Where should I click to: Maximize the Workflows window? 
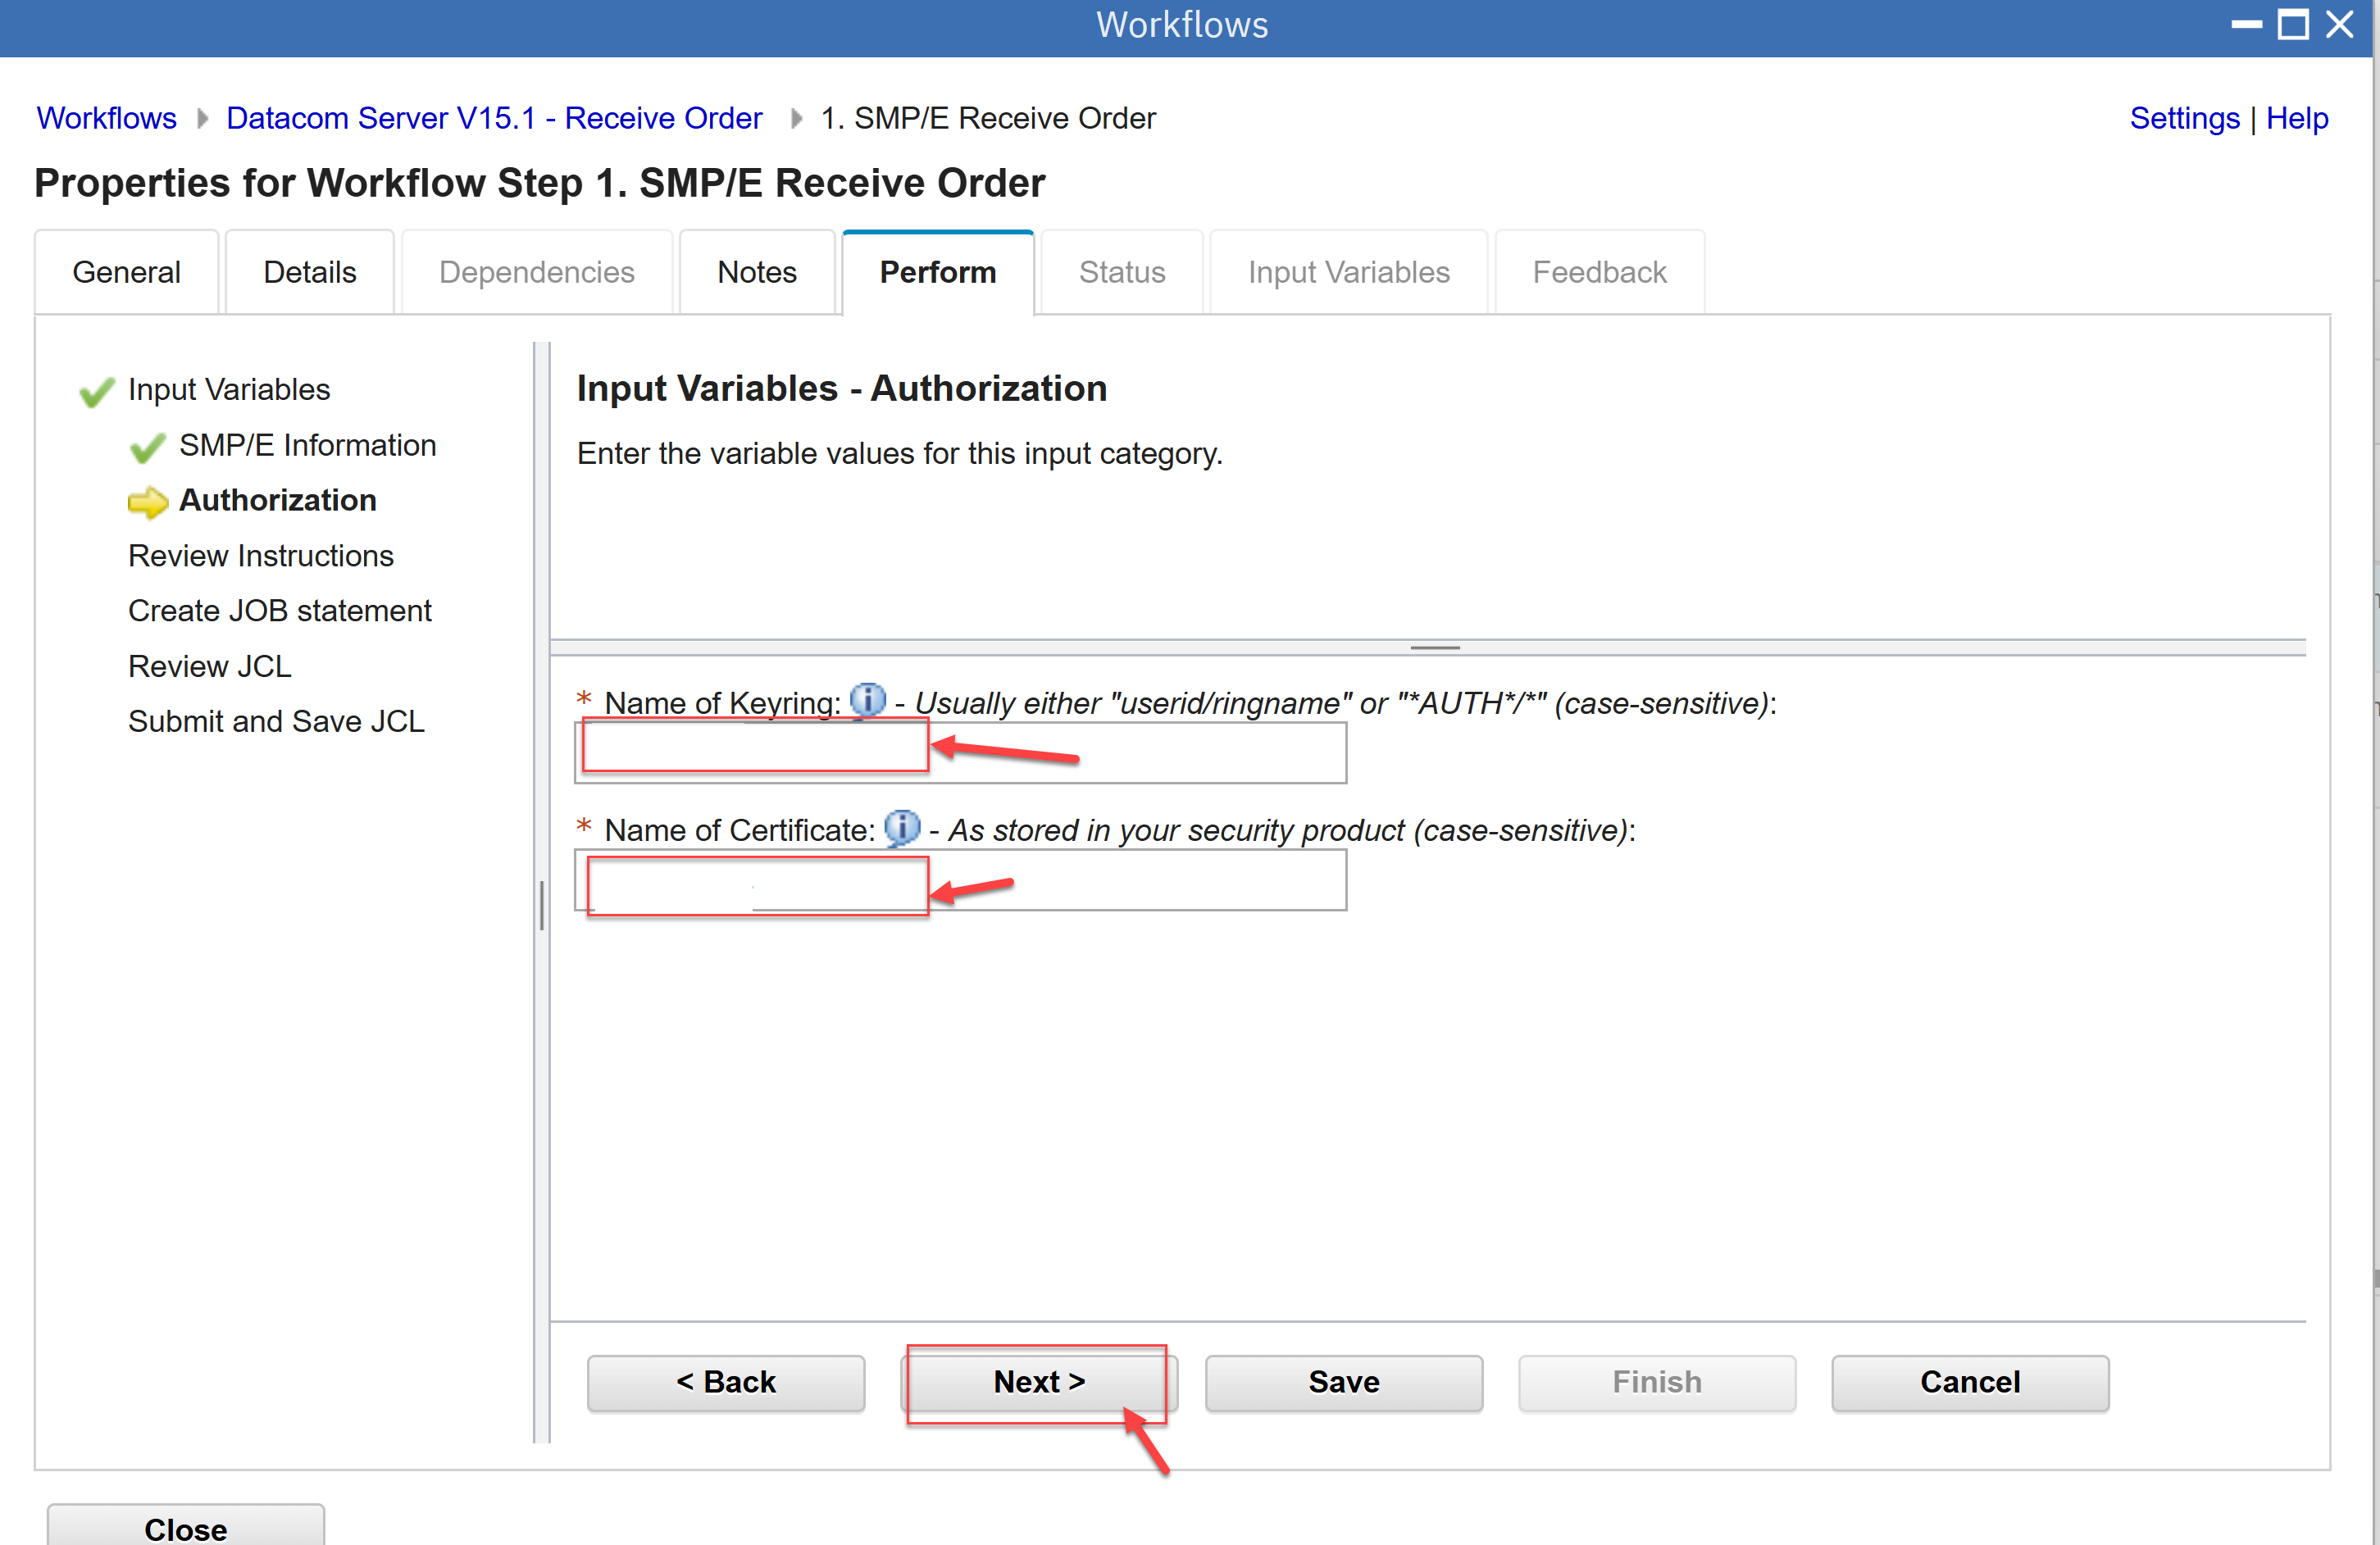[2292, 24]
